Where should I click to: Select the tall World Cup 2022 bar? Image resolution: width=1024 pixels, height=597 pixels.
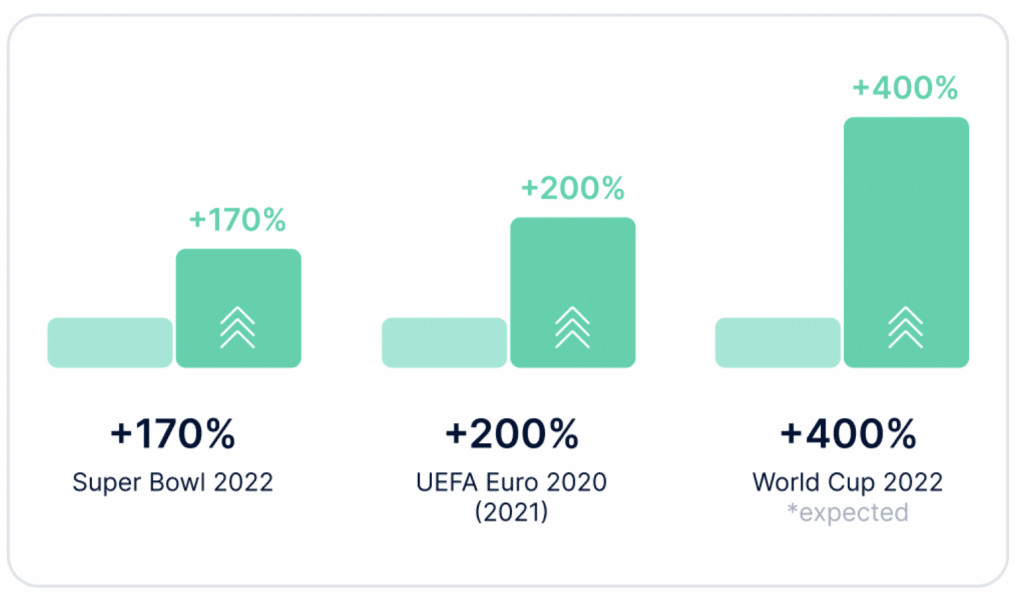tap(906, 242)
